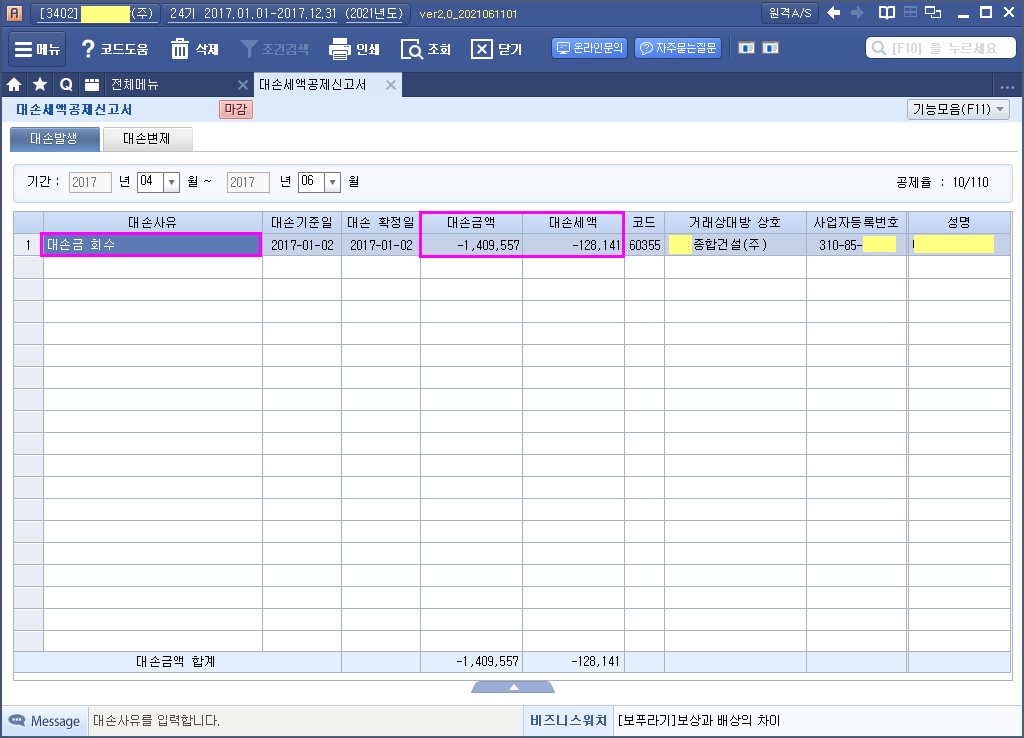Expand the end month dropdown

pyautogui.click(x=332, y=182)
